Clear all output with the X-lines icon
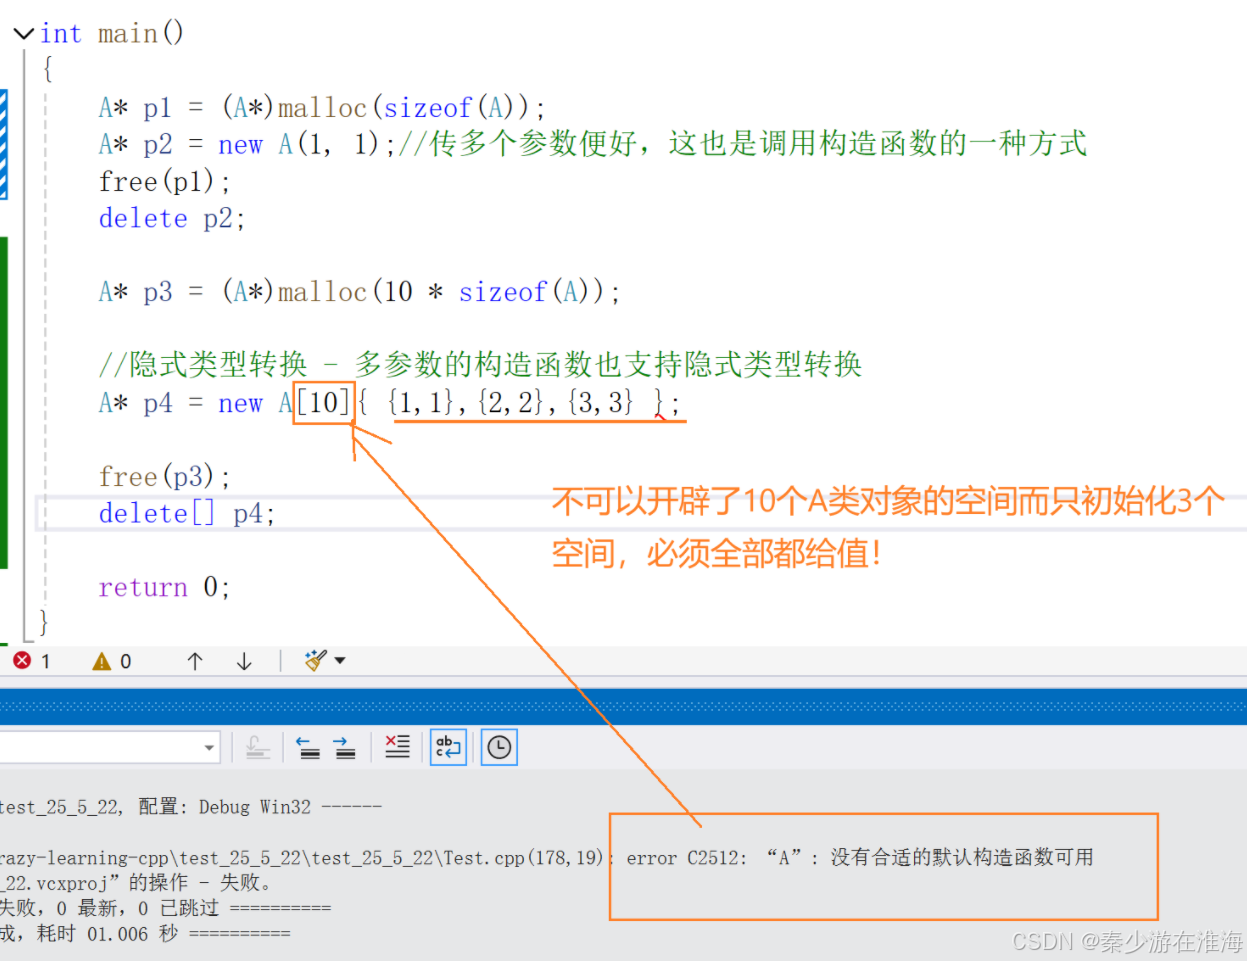Viewport: 1247px width, 961px height. 397,747
